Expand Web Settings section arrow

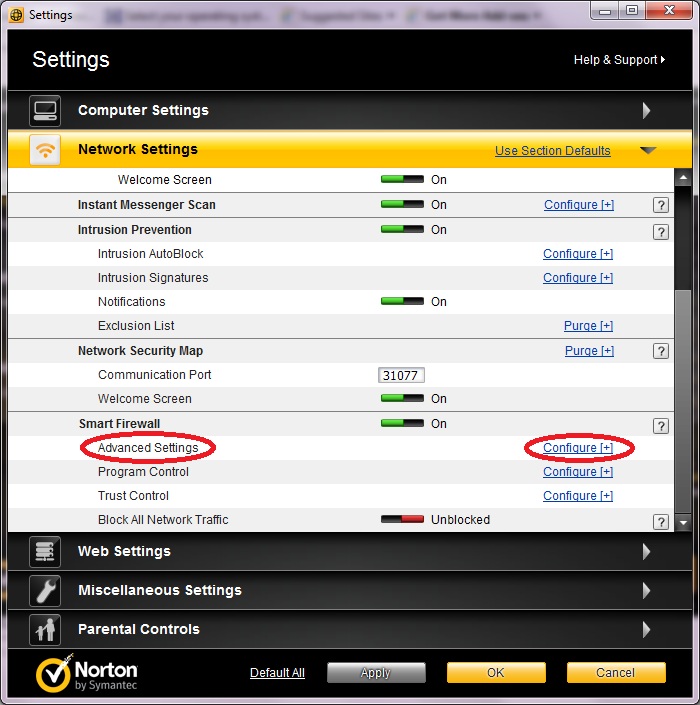(x=646, y=552)
